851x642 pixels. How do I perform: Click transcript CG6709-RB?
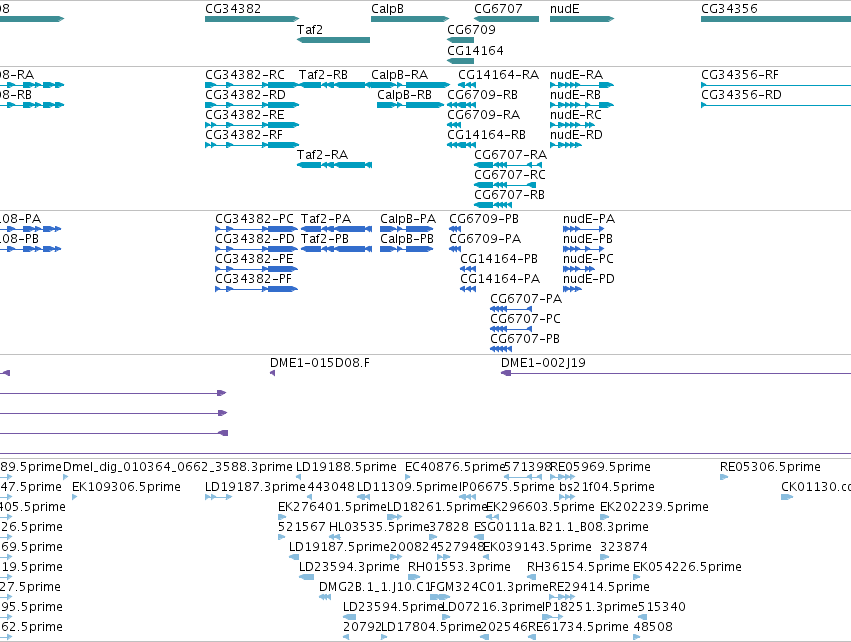point(482,94)
